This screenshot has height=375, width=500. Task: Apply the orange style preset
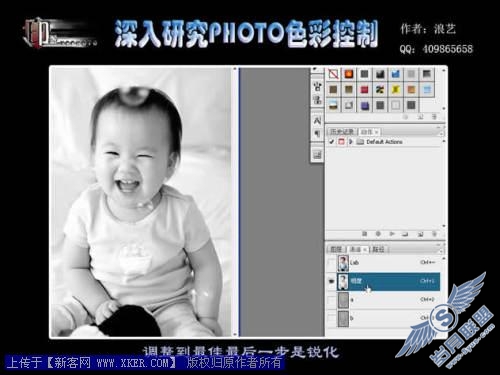(411, 90)
